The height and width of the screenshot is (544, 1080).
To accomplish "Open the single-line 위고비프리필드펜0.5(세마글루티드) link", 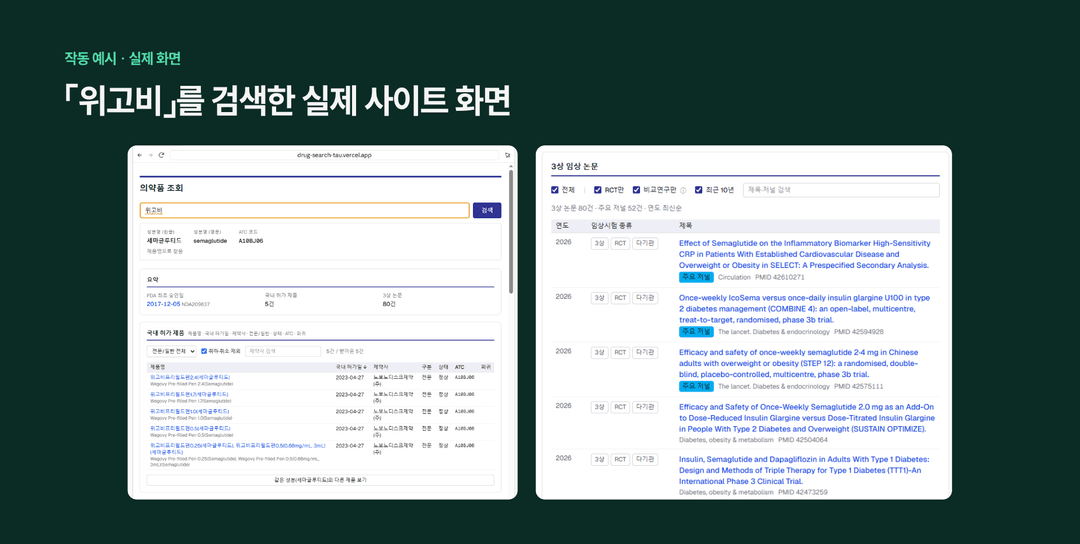I will pos(190,428).
